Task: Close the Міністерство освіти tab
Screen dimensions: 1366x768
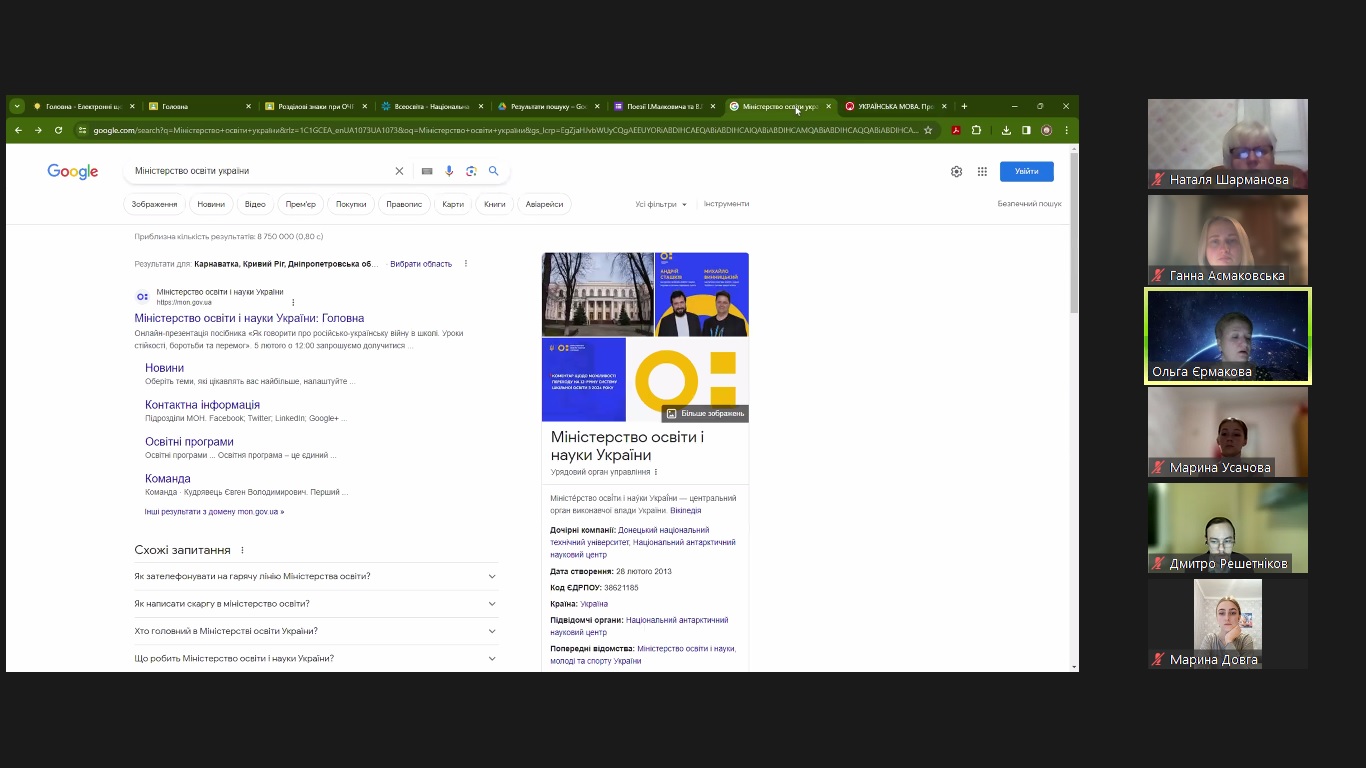Action: 828,106
